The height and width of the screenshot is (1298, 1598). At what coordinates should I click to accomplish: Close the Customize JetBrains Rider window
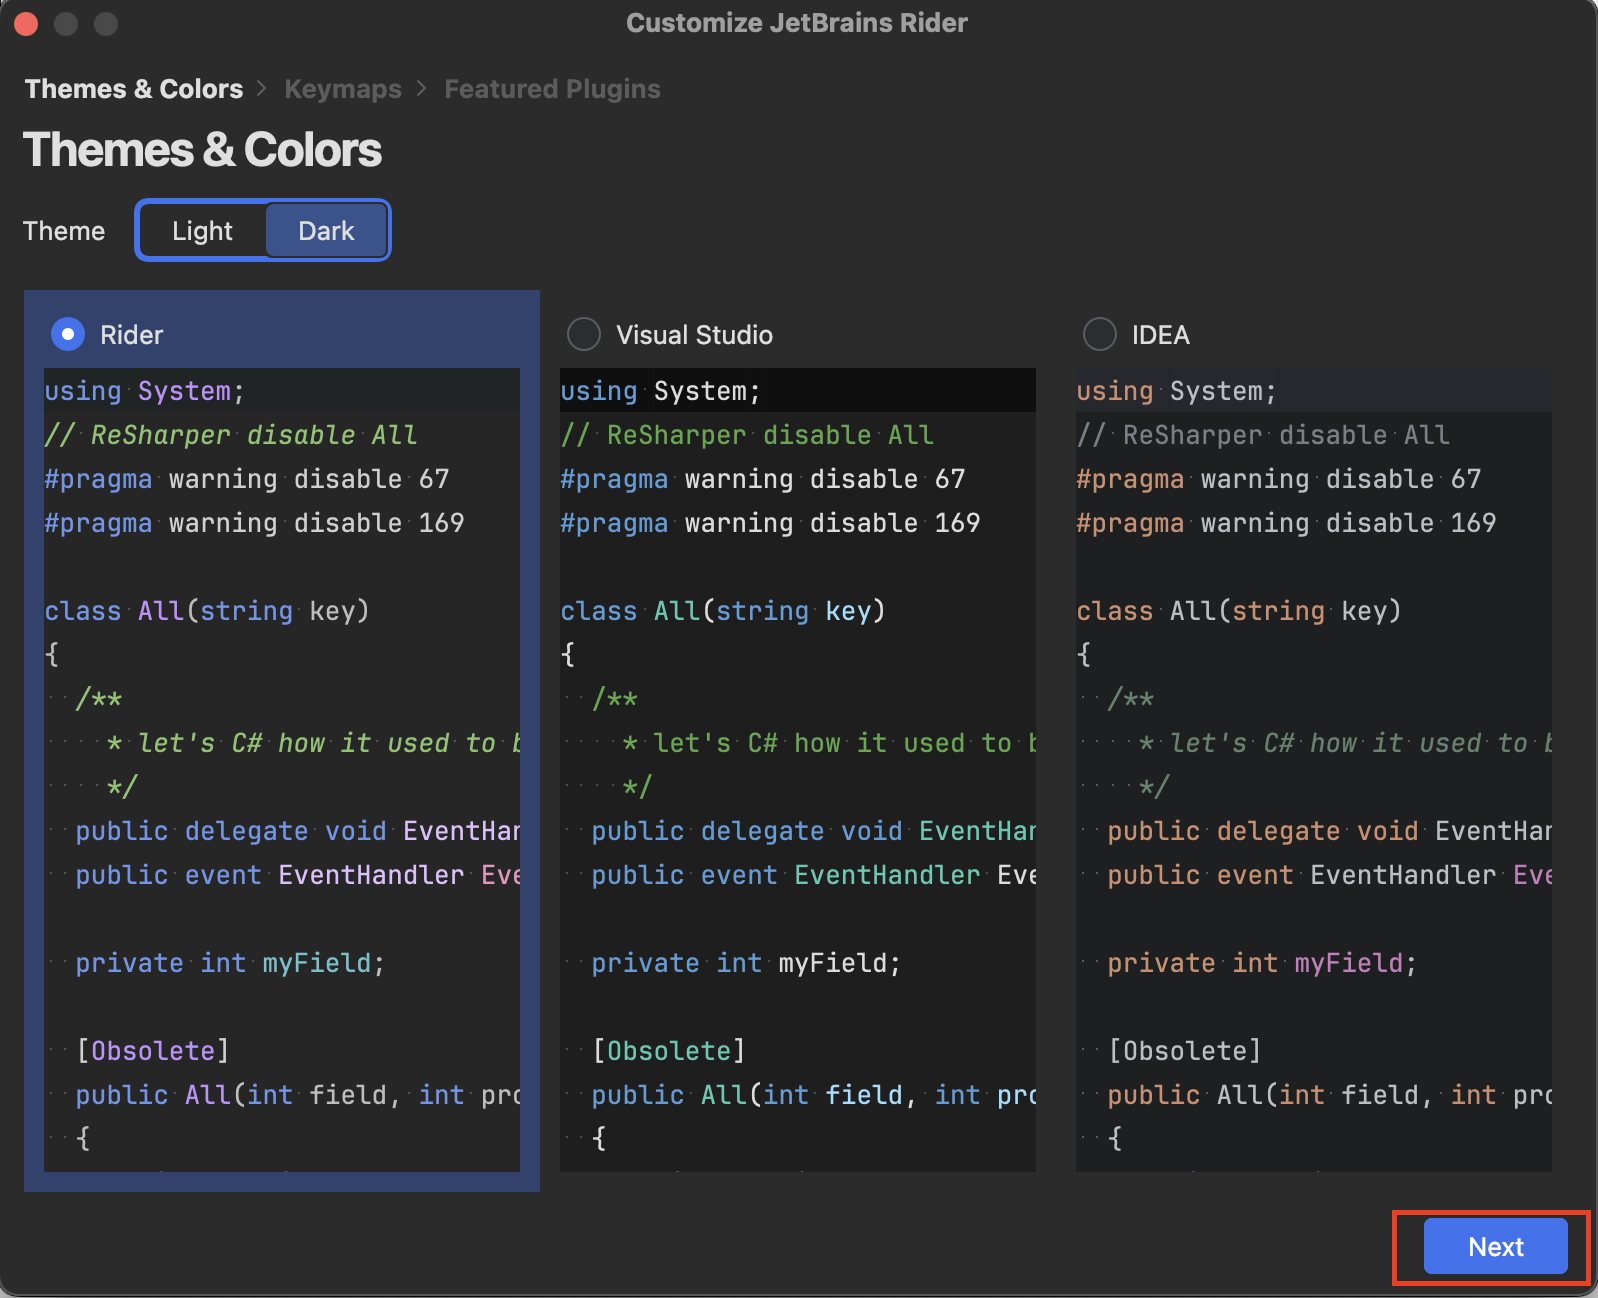[x=26, y=23]
